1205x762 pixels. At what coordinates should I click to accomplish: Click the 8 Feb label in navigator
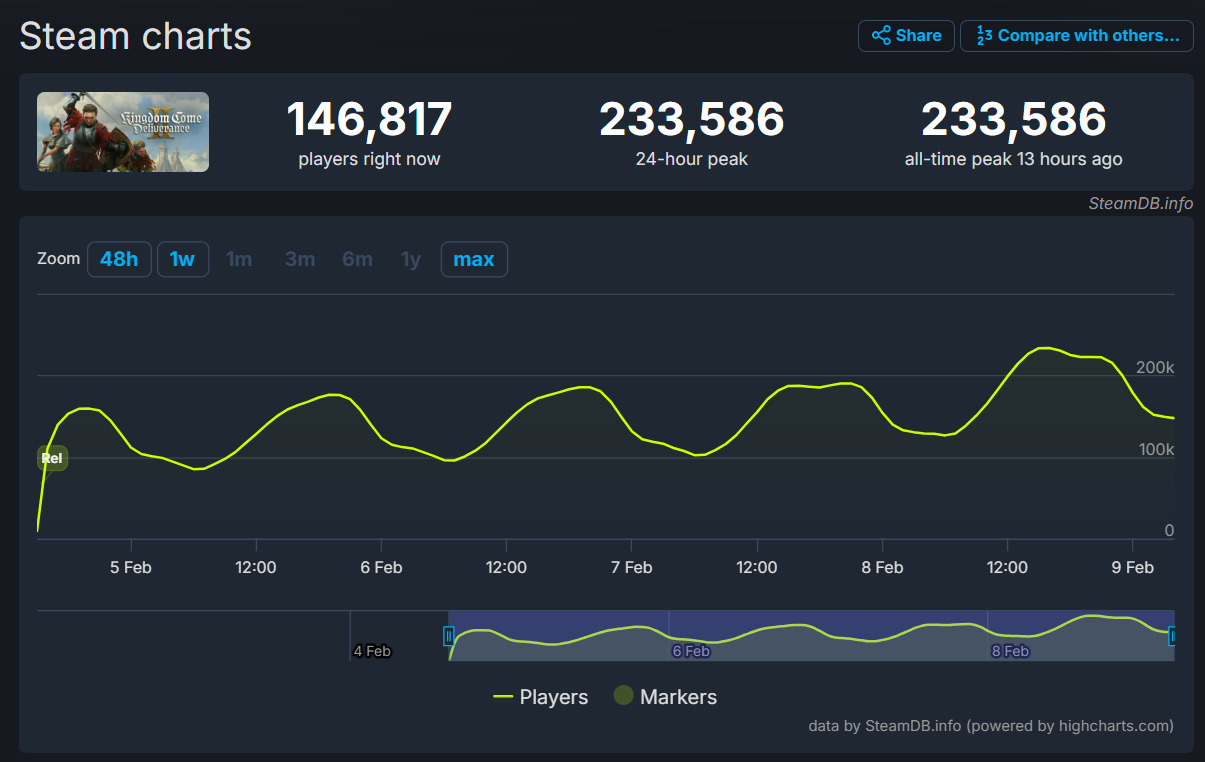[1010, 651]
